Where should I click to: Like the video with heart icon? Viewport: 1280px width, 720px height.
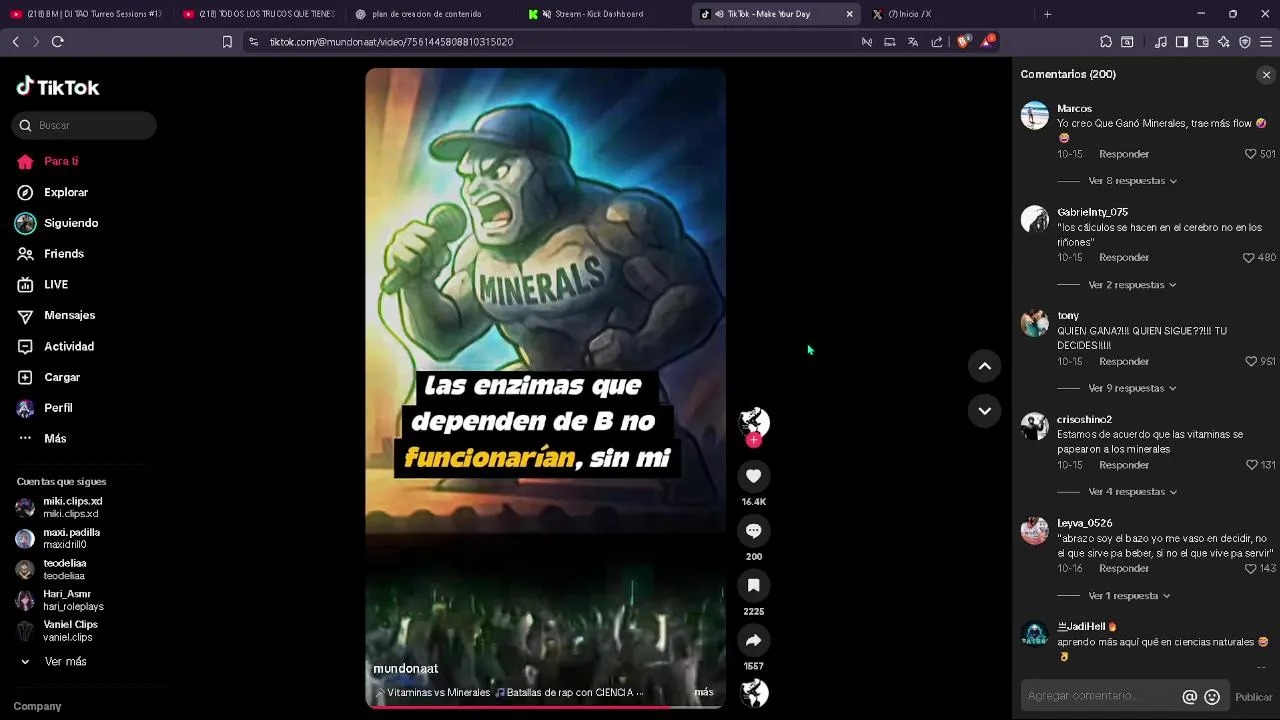point(754,476)
